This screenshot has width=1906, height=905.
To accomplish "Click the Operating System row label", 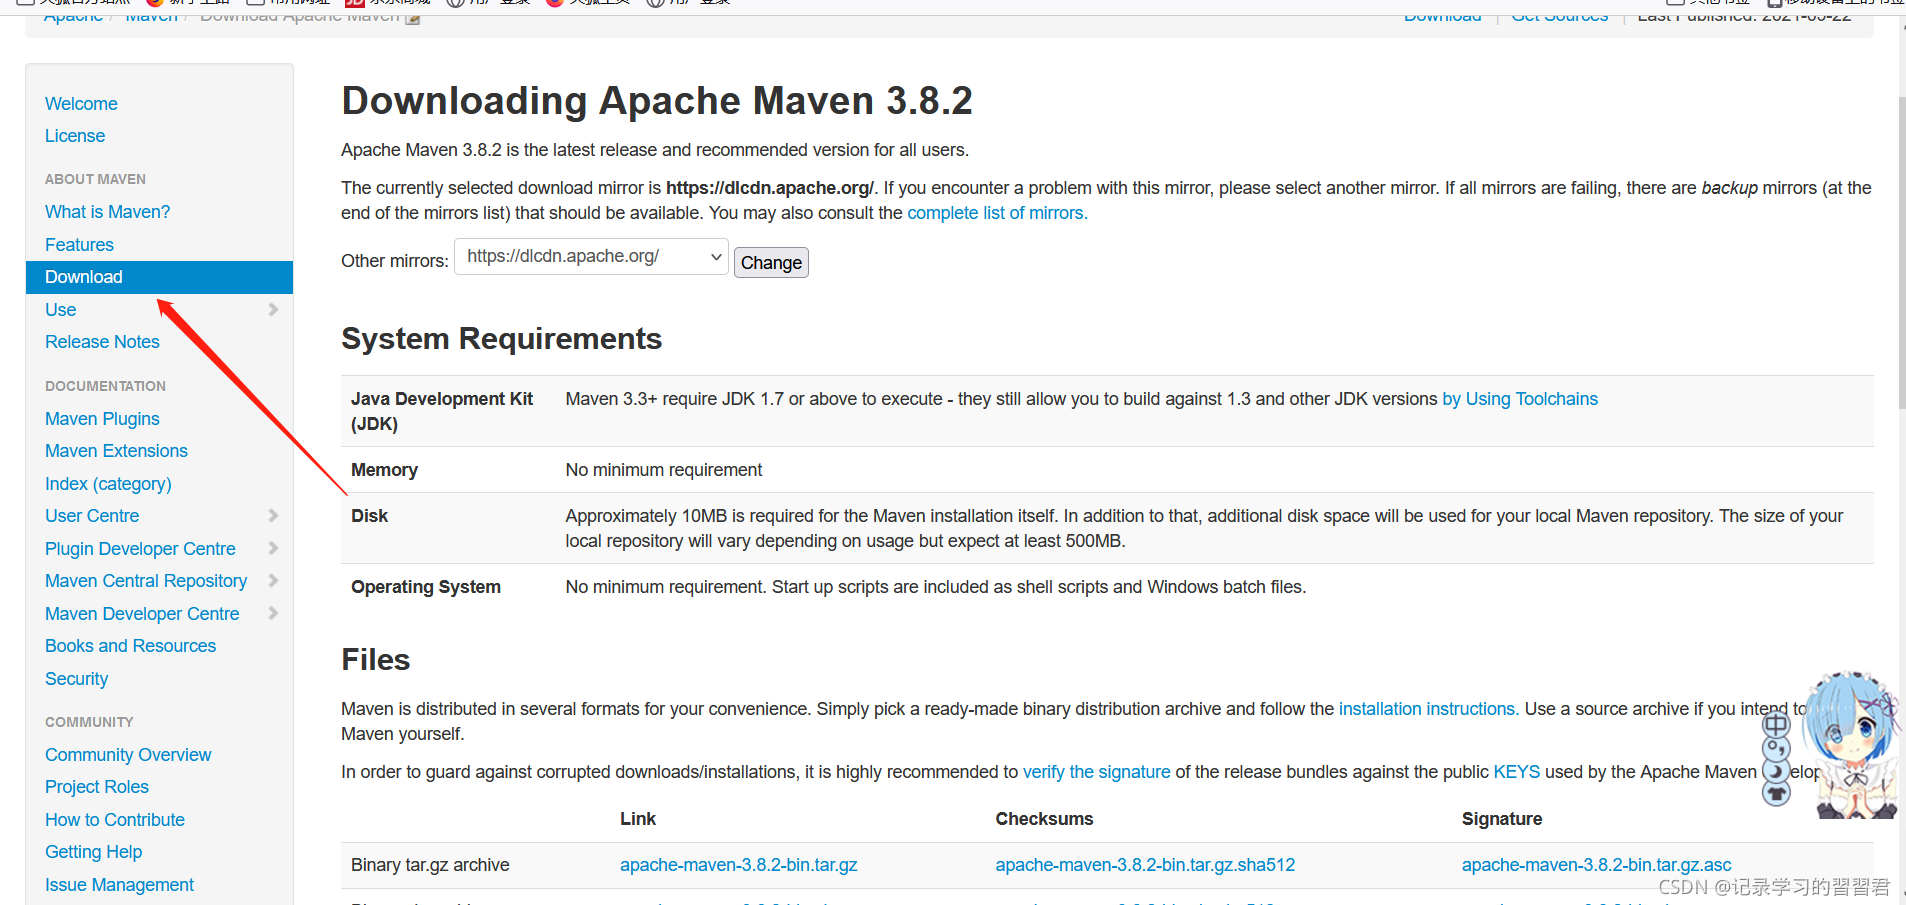I will tap(426, 587).
